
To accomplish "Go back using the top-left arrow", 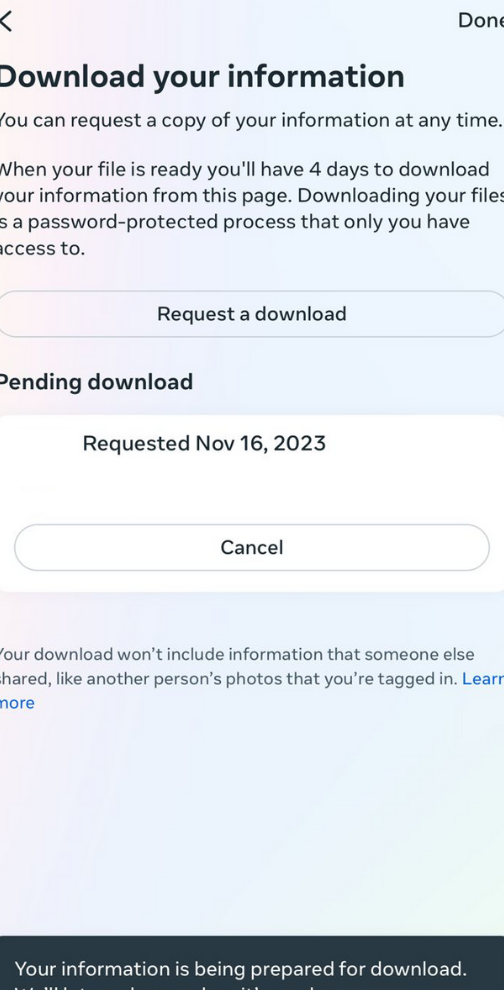I will coord(6,21).
